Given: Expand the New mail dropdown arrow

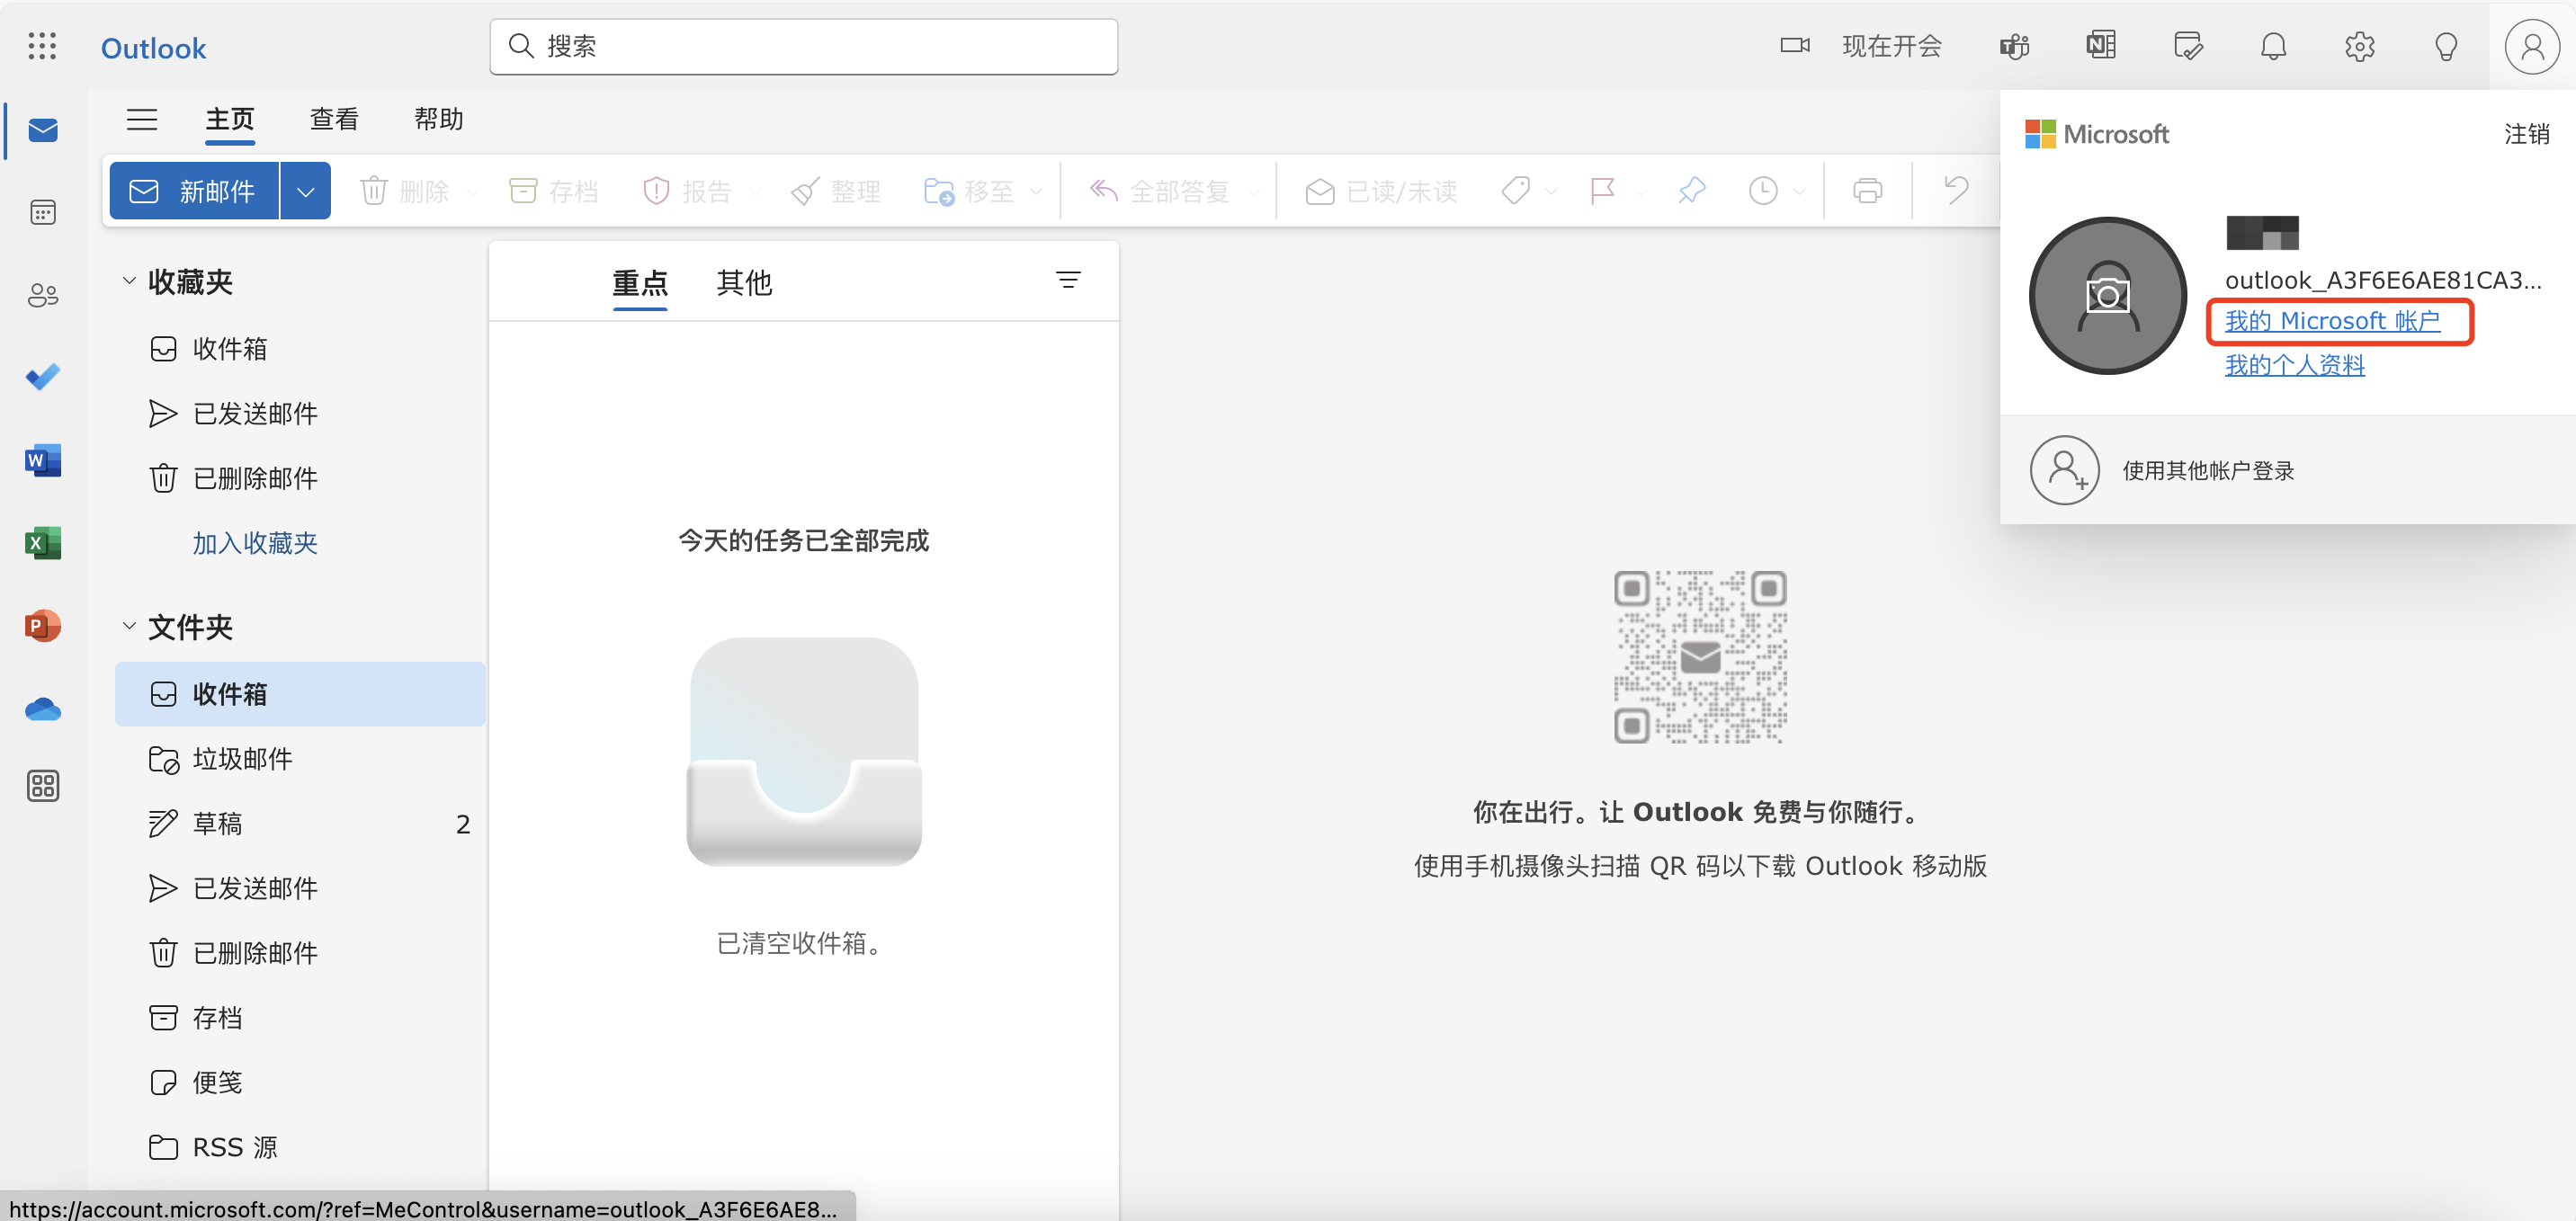Looking at the screenshot, I should (x=306, y=191).
